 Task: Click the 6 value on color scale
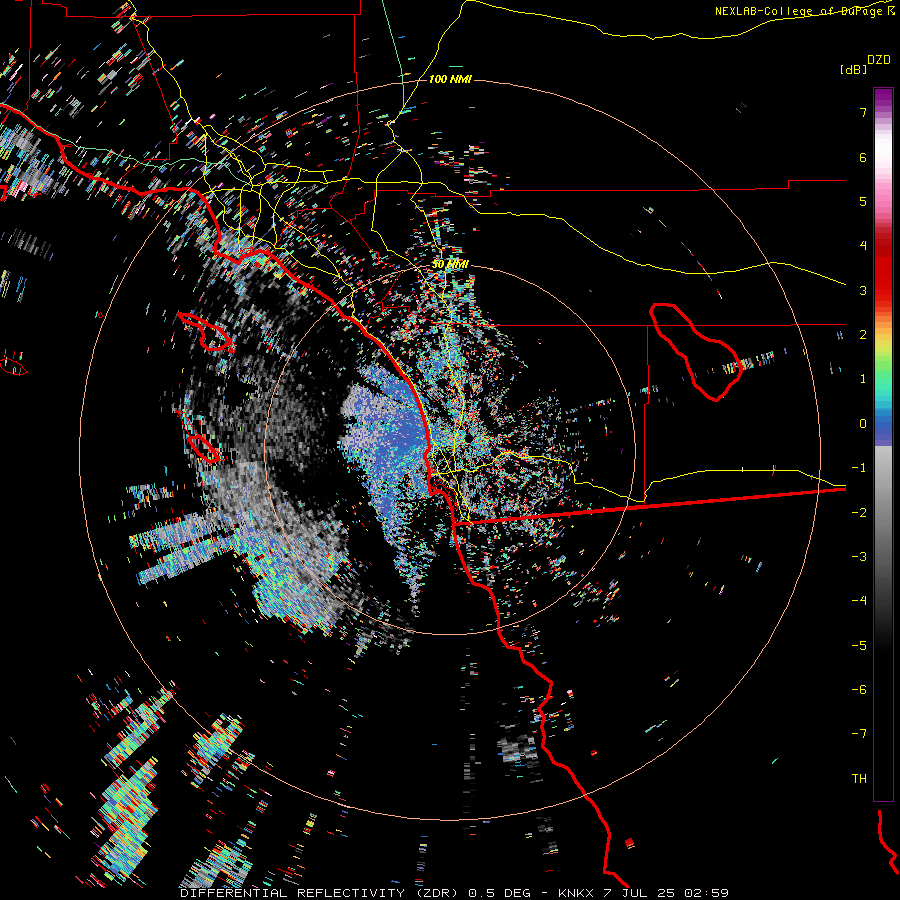click(863, 157)
